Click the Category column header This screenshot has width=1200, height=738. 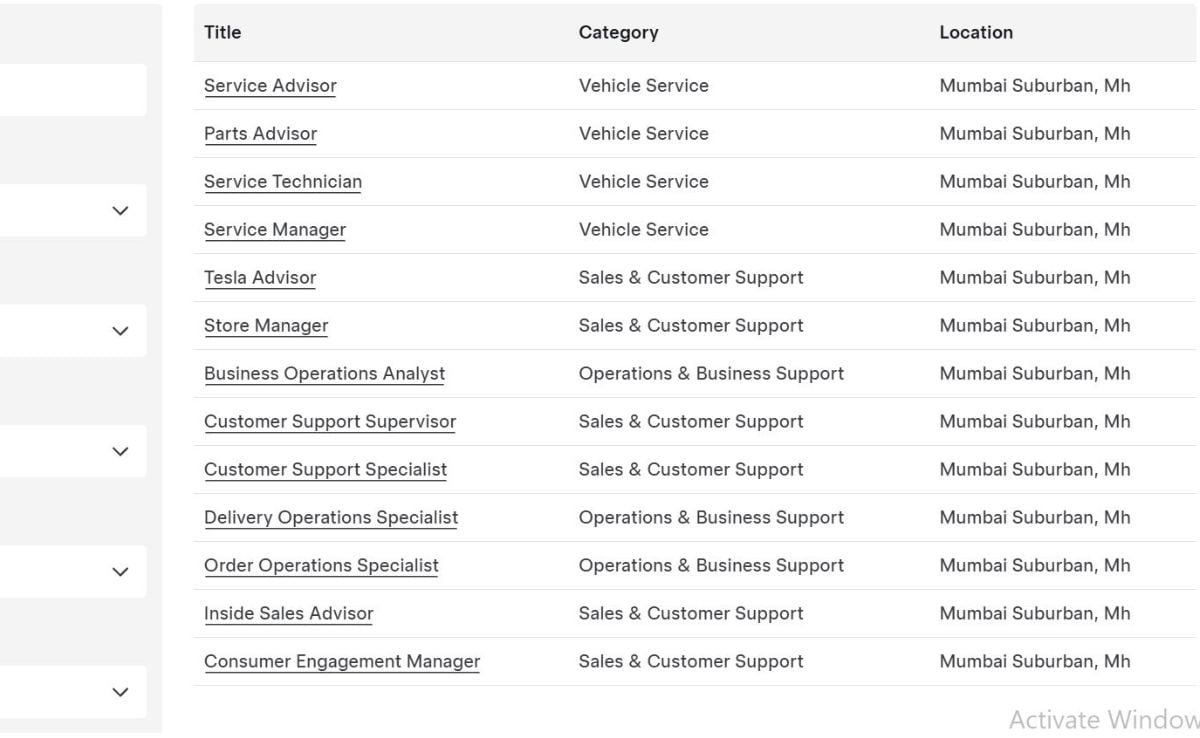pyautogui.click(x=618, y=33)
